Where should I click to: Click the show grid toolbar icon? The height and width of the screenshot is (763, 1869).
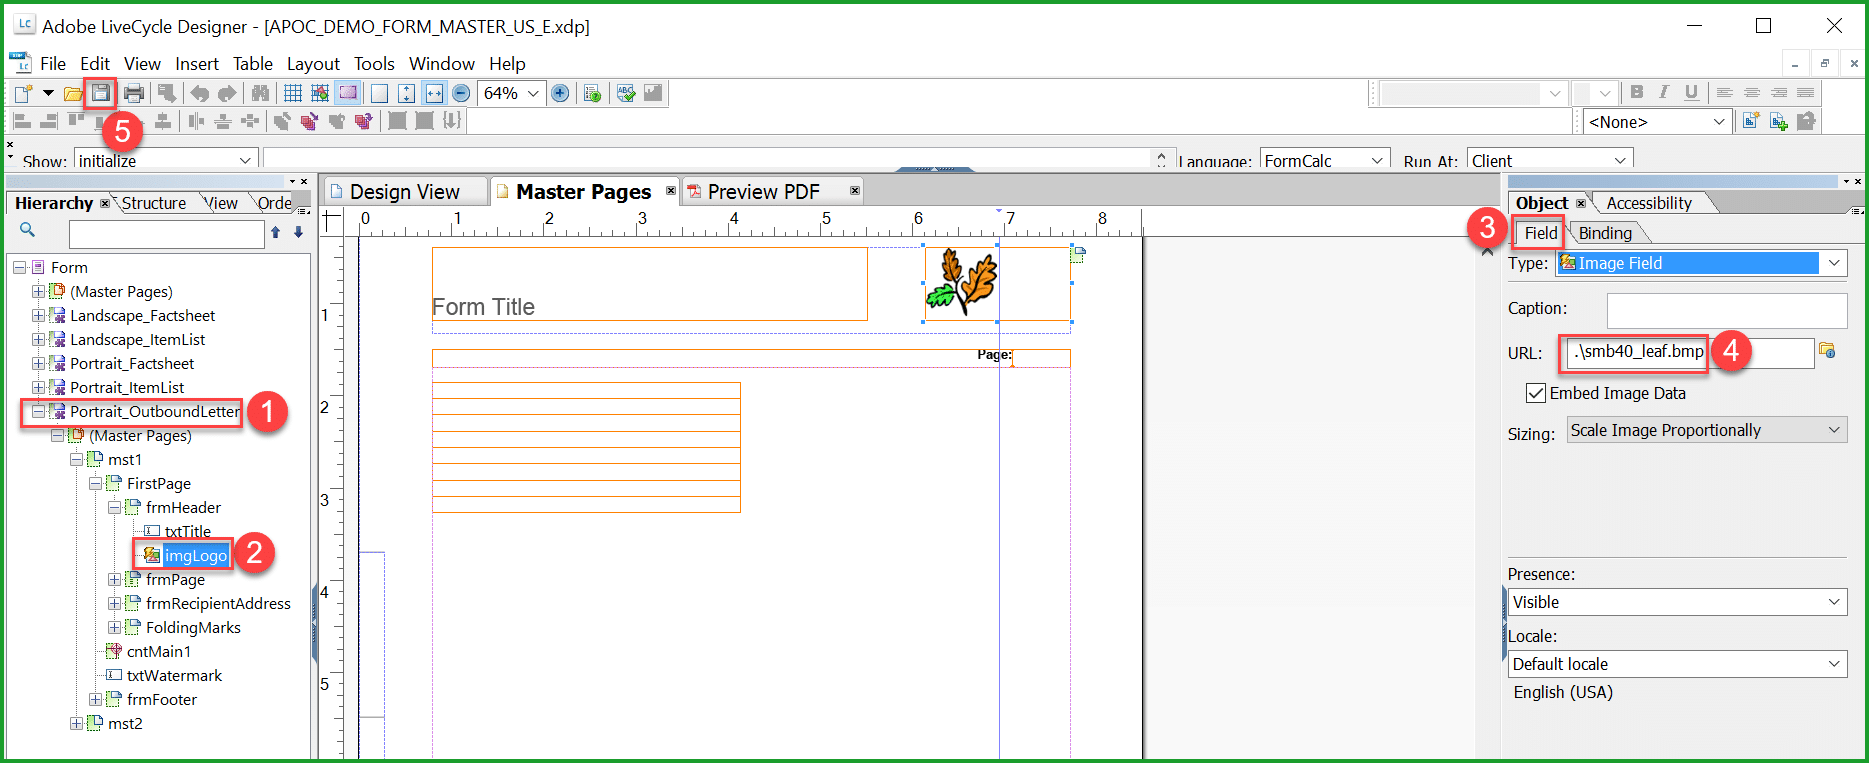click(x=293, y=94)
